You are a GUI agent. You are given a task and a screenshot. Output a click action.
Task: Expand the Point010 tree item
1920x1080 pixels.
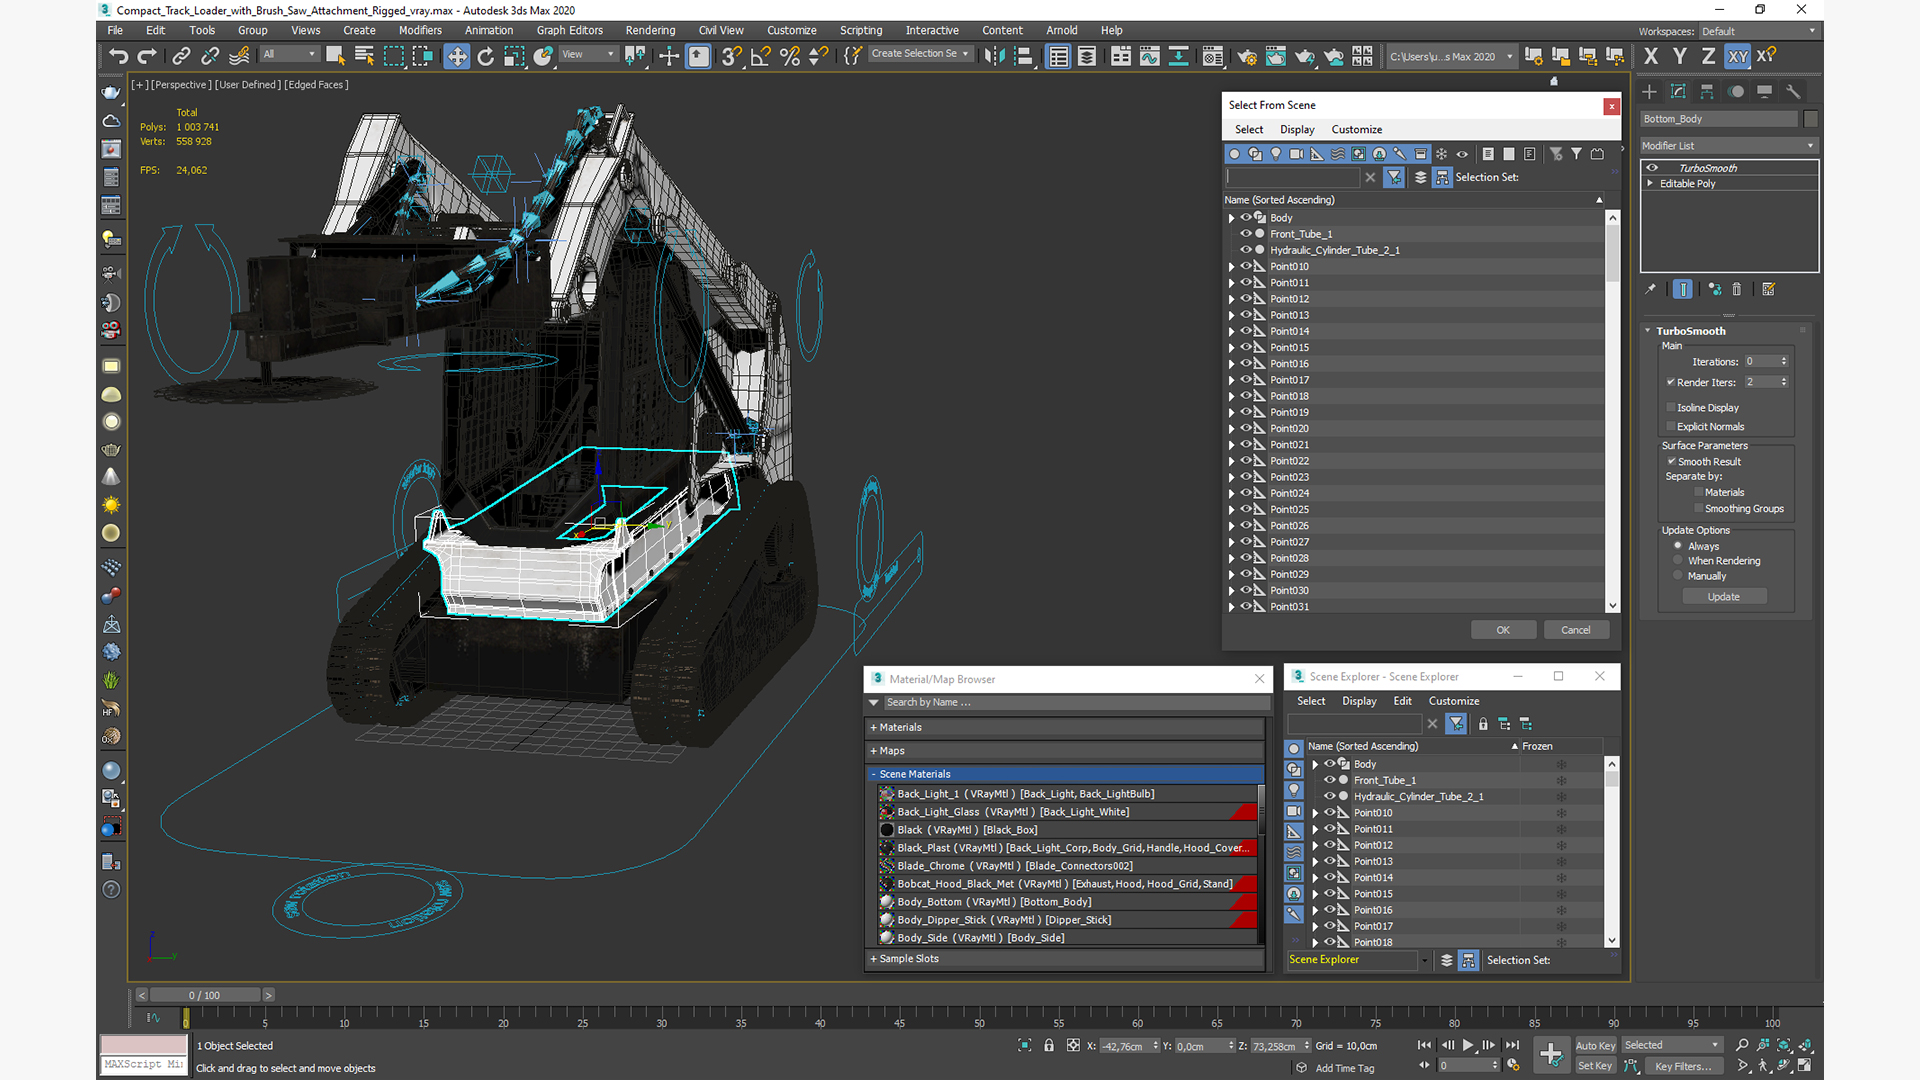(1232, 267)
